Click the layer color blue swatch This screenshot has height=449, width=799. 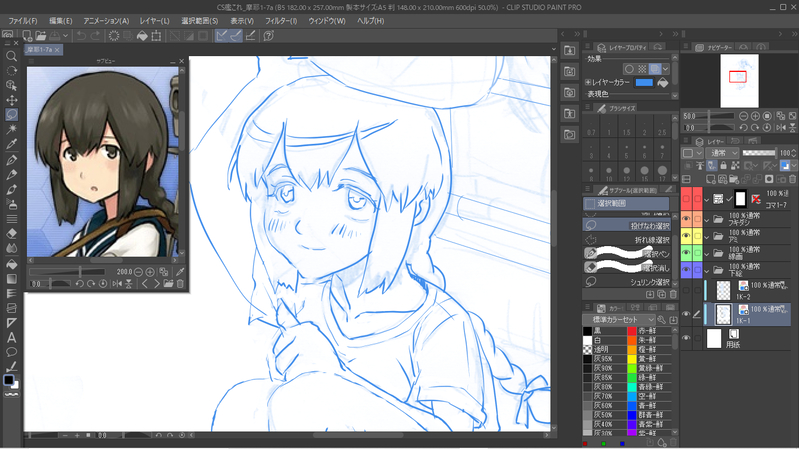[644, 83]
